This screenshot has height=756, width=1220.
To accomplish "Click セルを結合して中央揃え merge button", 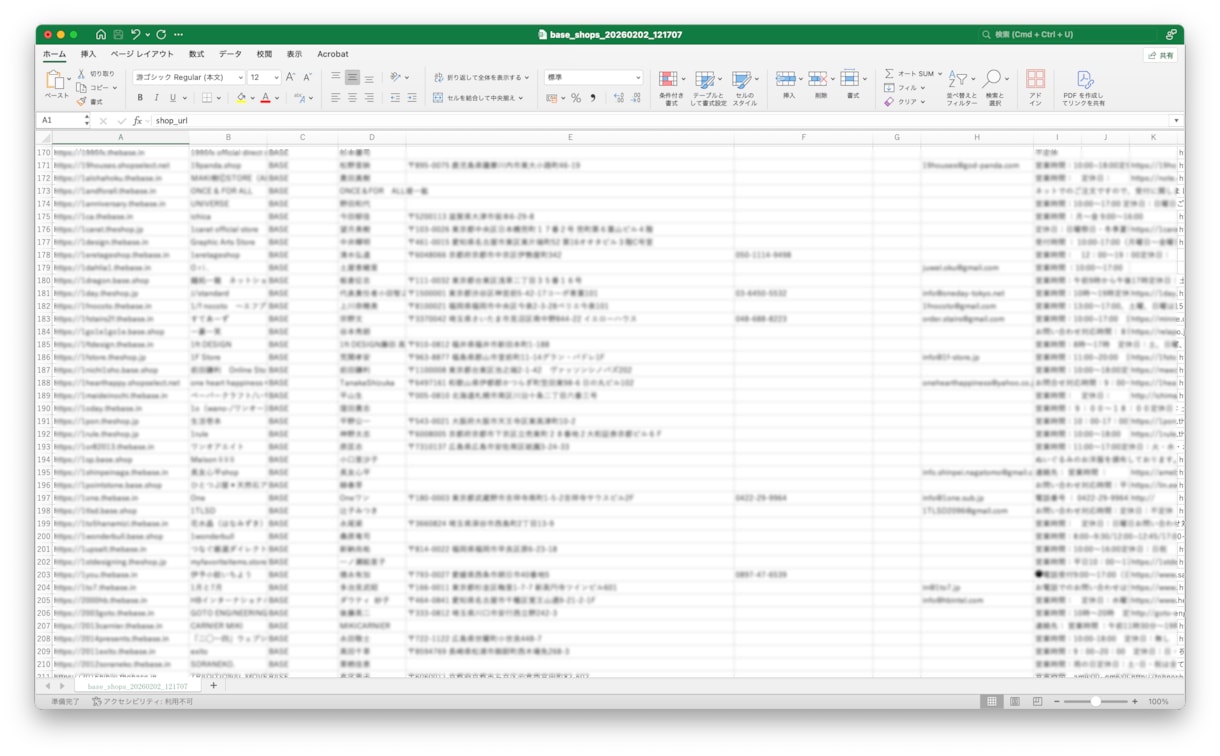I will pyautogui.click(x=478, y=98).
